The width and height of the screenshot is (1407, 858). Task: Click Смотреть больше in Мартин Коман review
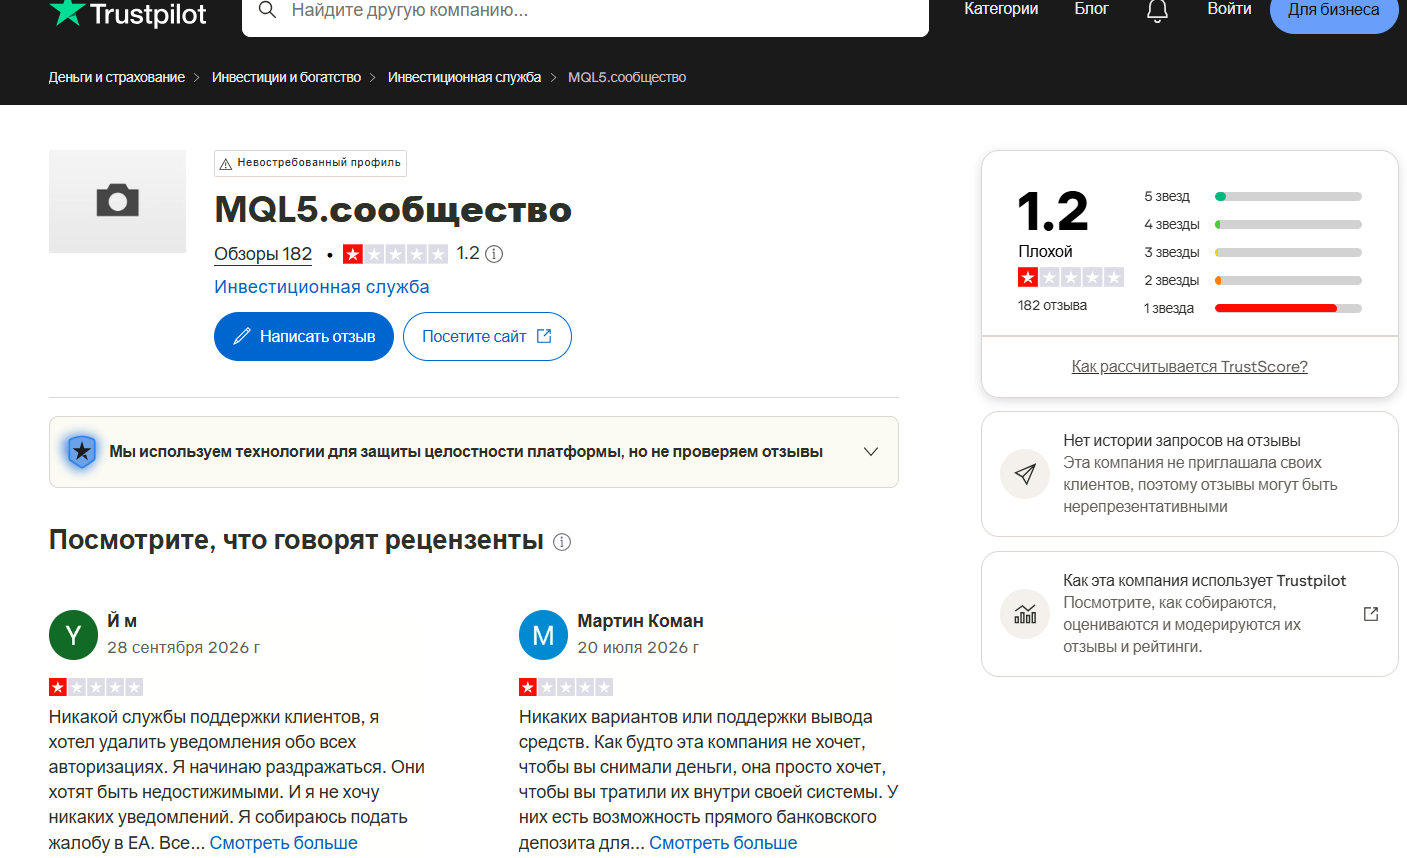[723, 843]
